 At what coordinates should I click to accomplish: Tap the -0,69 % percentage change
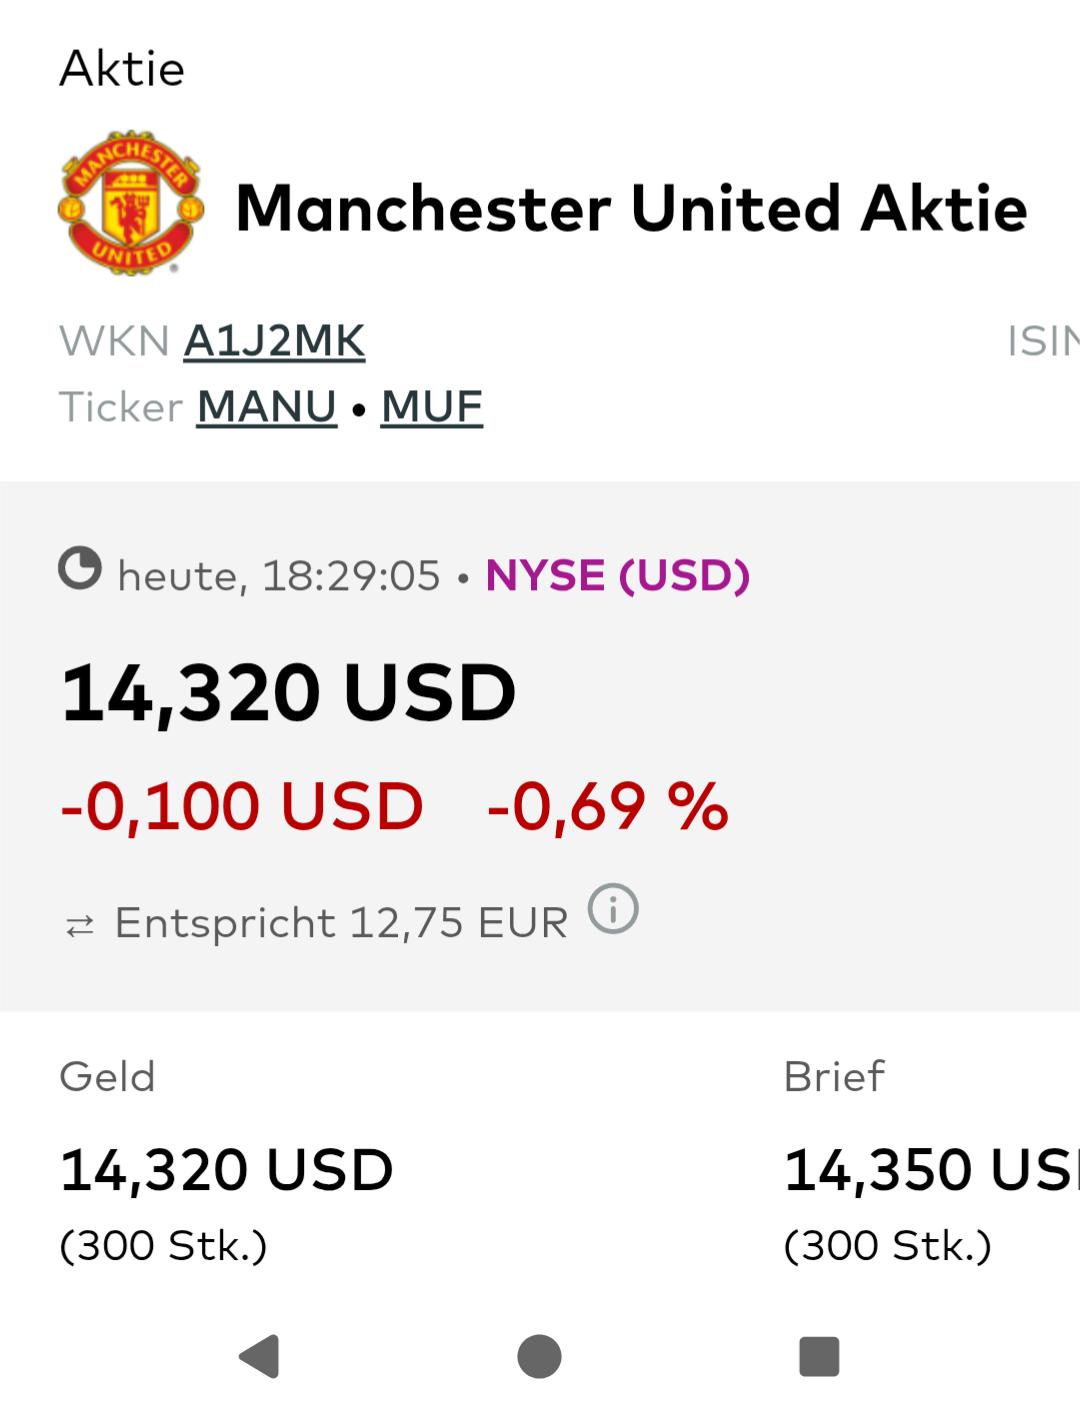(x=607, y=806)
